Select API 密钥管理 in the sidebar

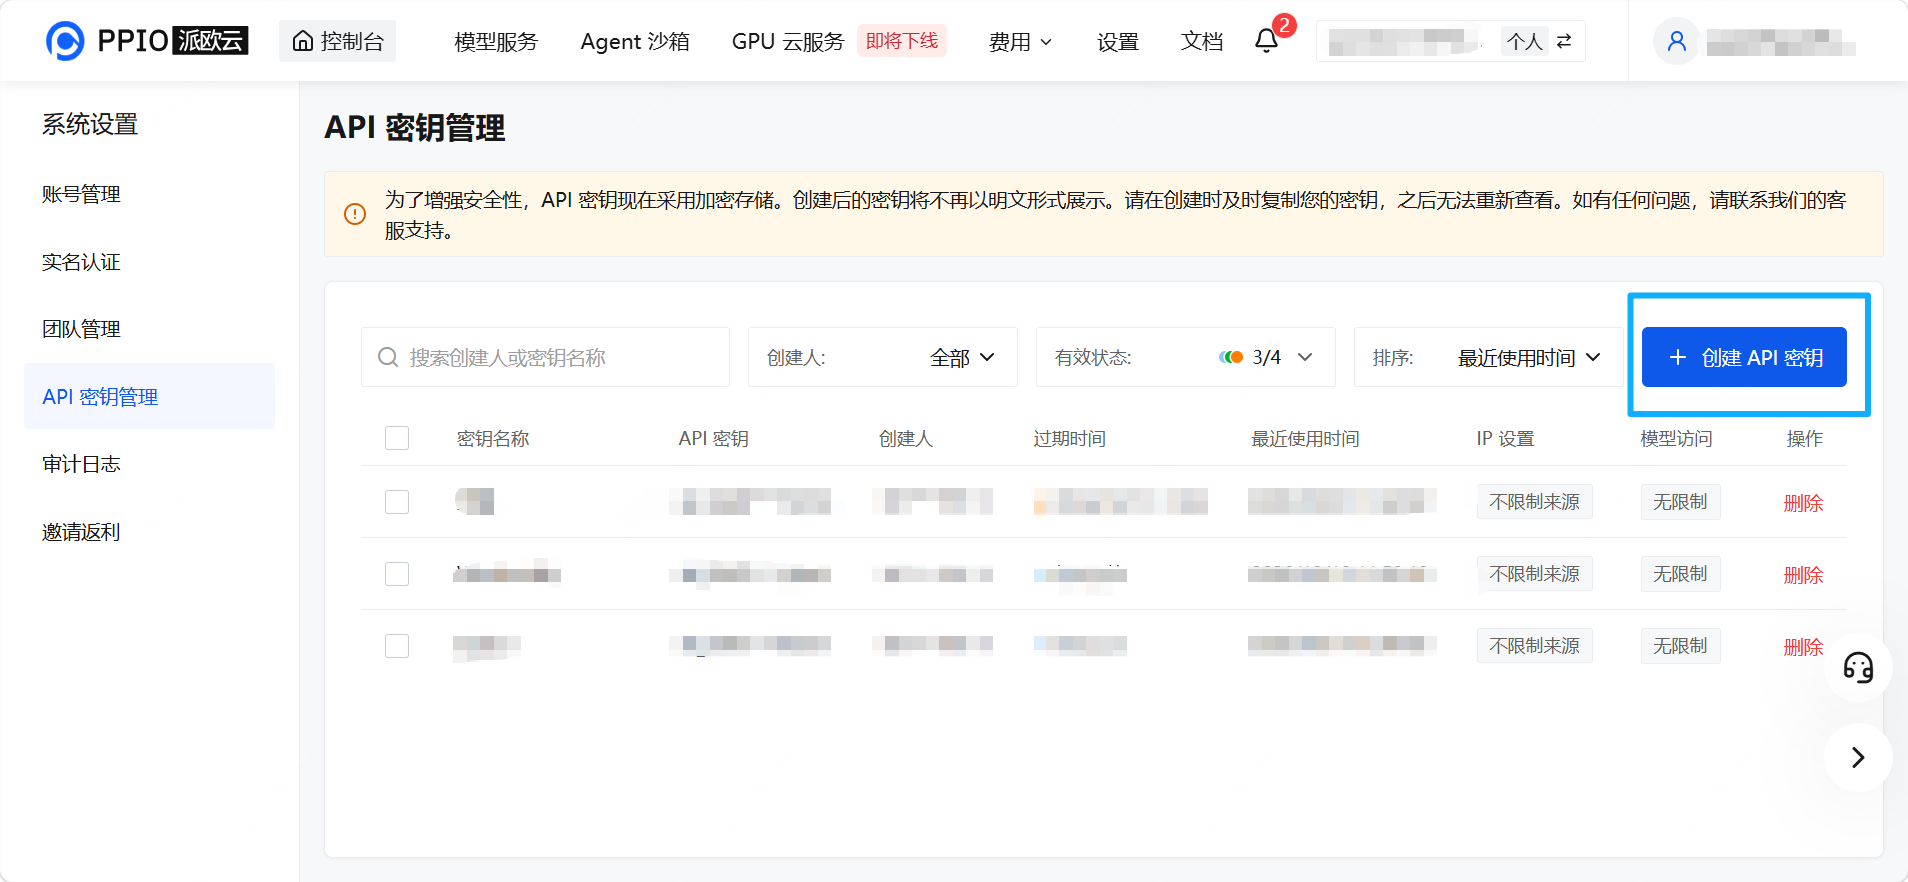coord(149,396)
